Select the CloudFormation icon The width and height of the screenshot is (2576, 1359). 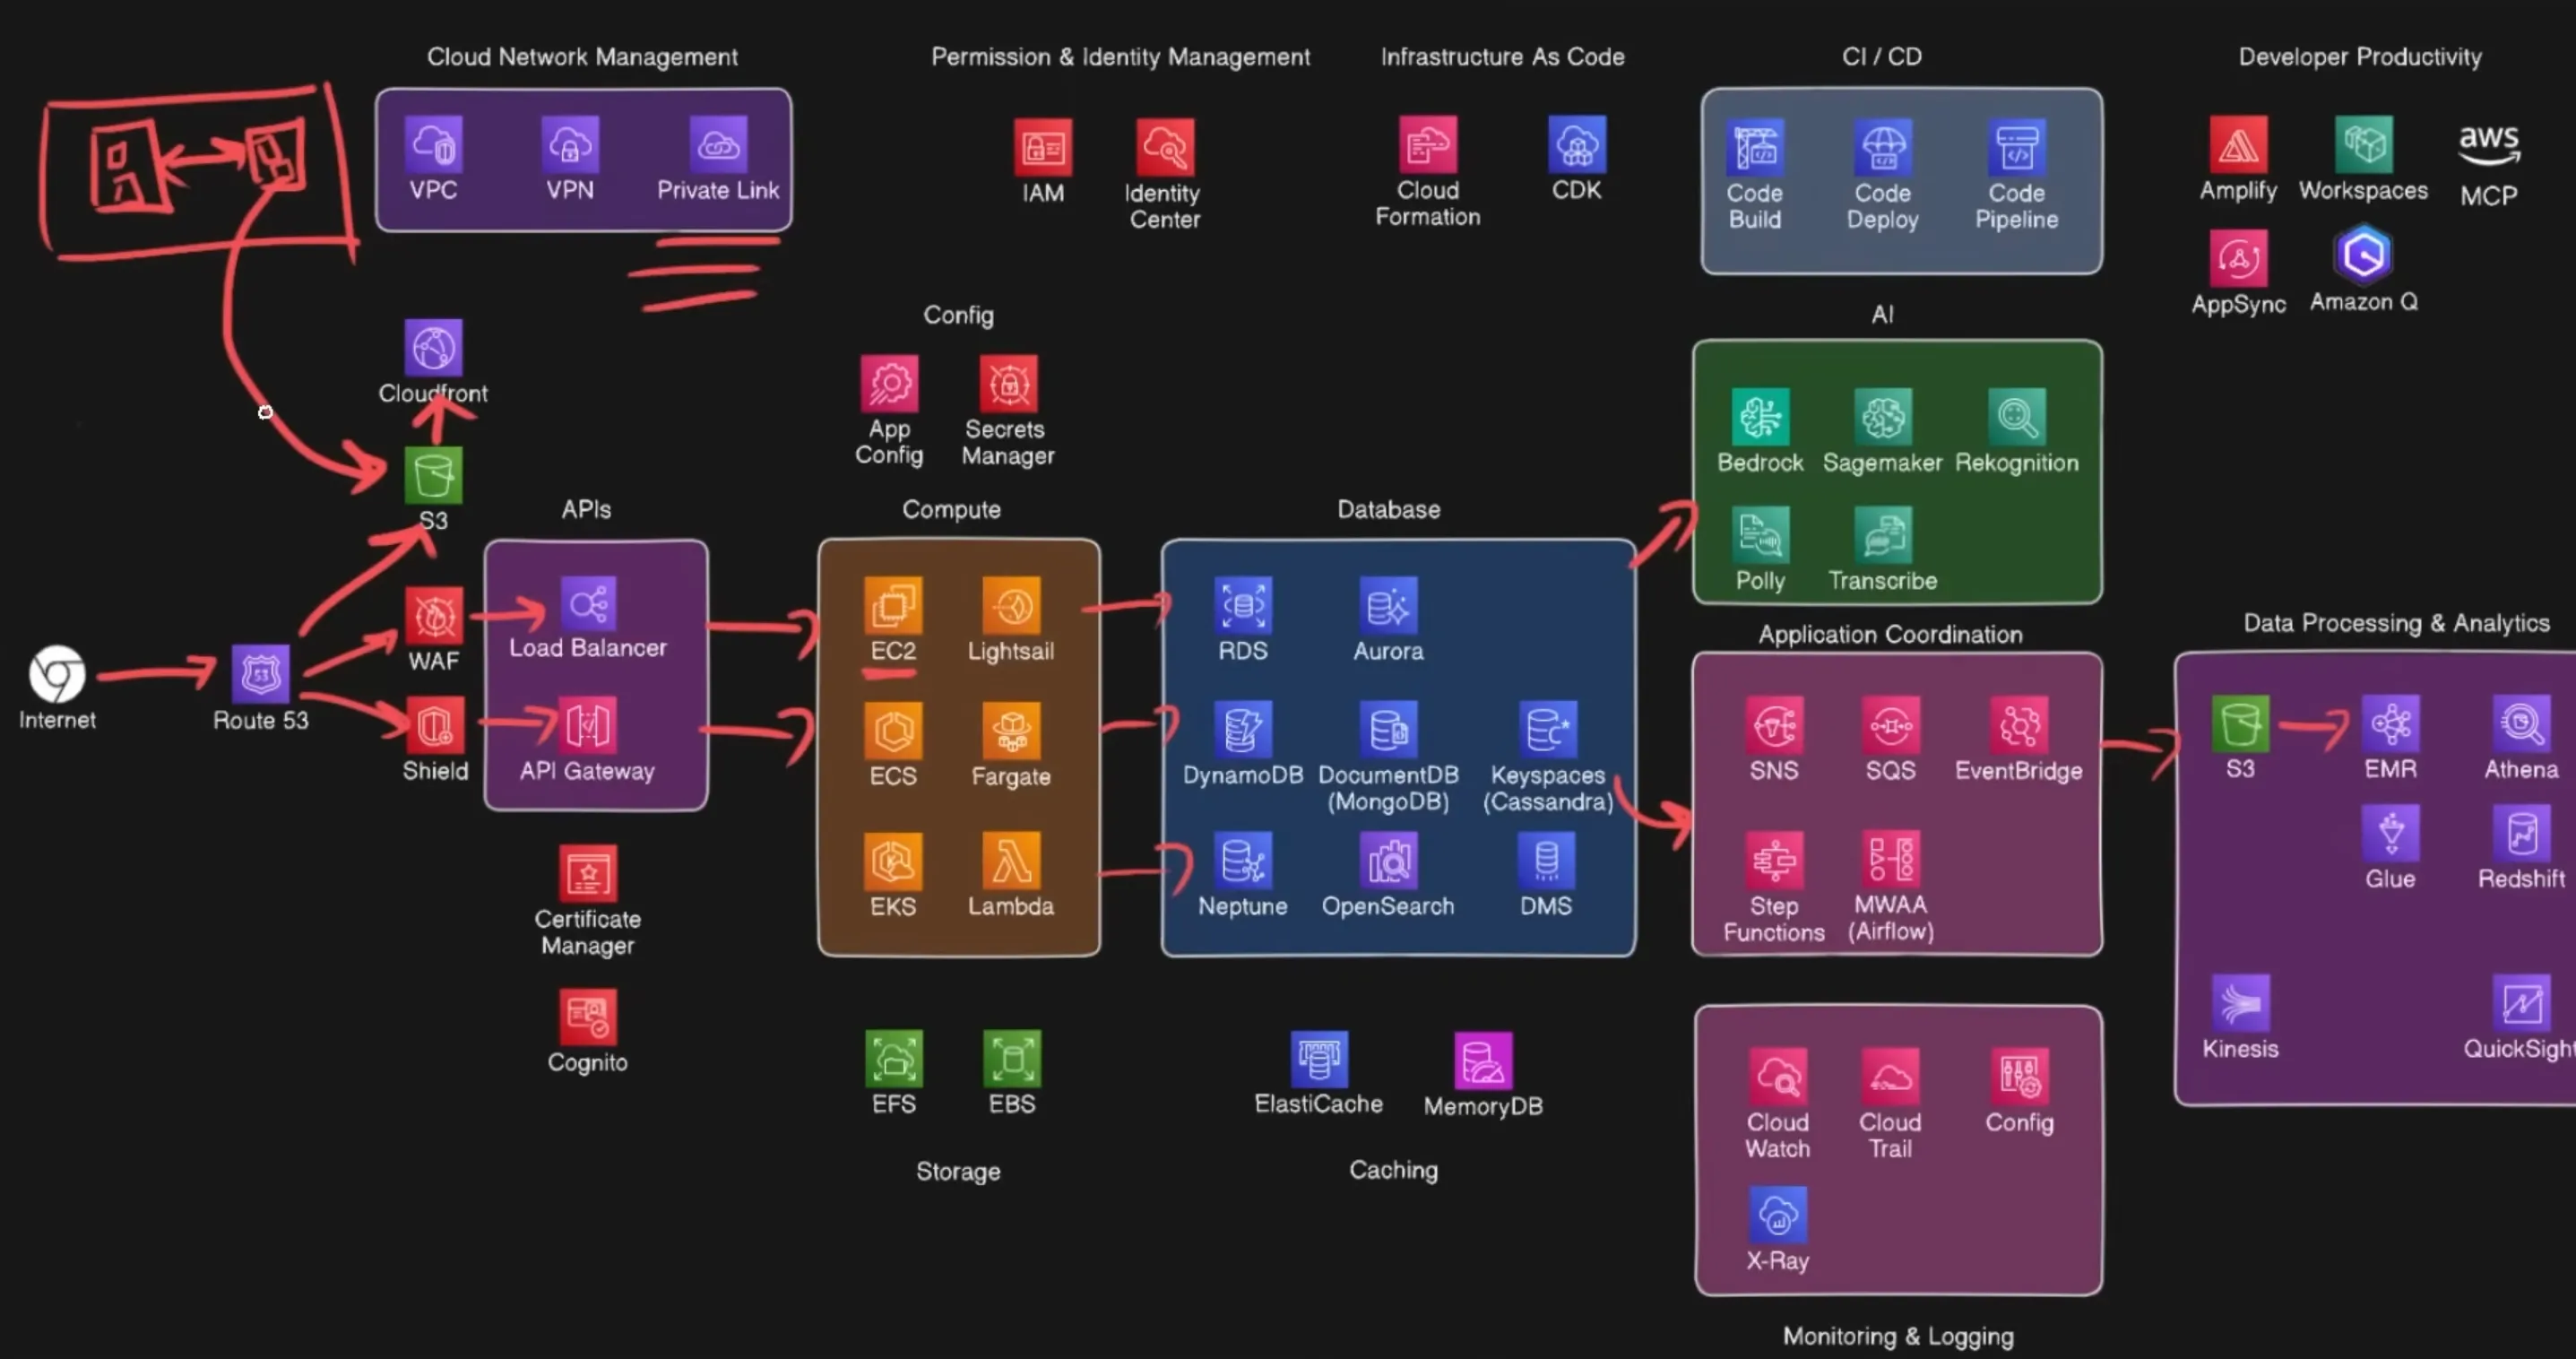[x=1427, y=146]
